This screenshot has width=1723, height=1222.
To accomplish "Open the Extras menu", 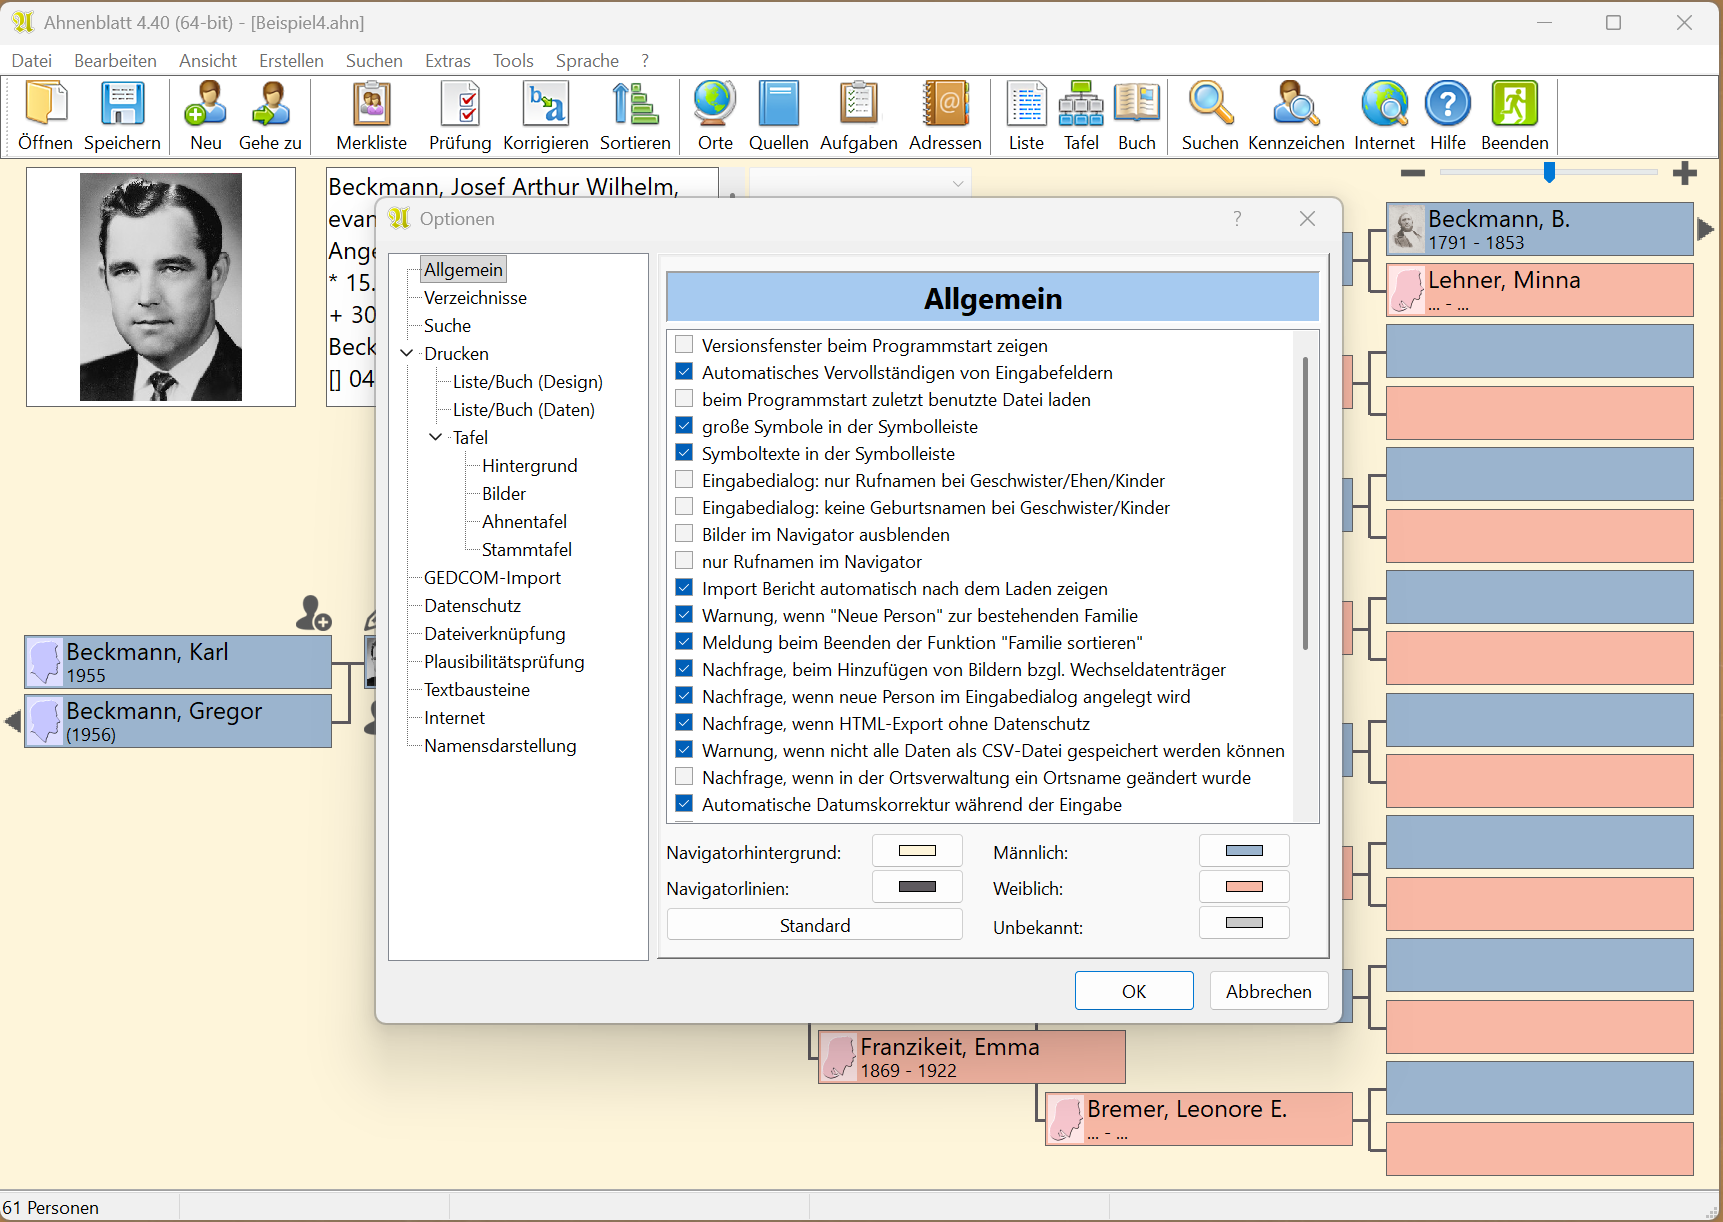I will click(447, 61).
